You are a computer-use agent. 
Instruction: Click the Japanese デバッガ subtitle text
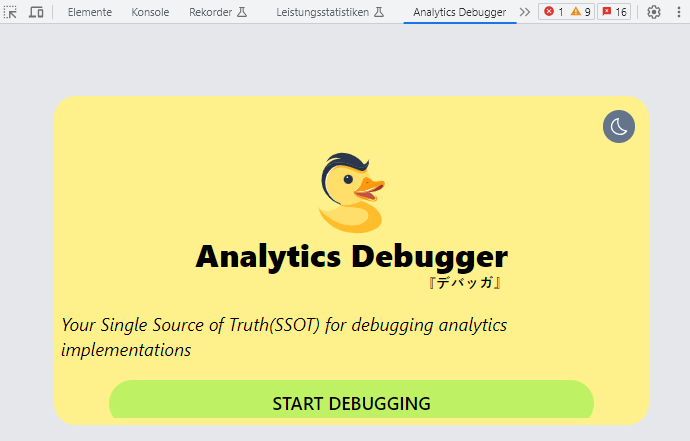pyautogui.click(x=465, y=283)
